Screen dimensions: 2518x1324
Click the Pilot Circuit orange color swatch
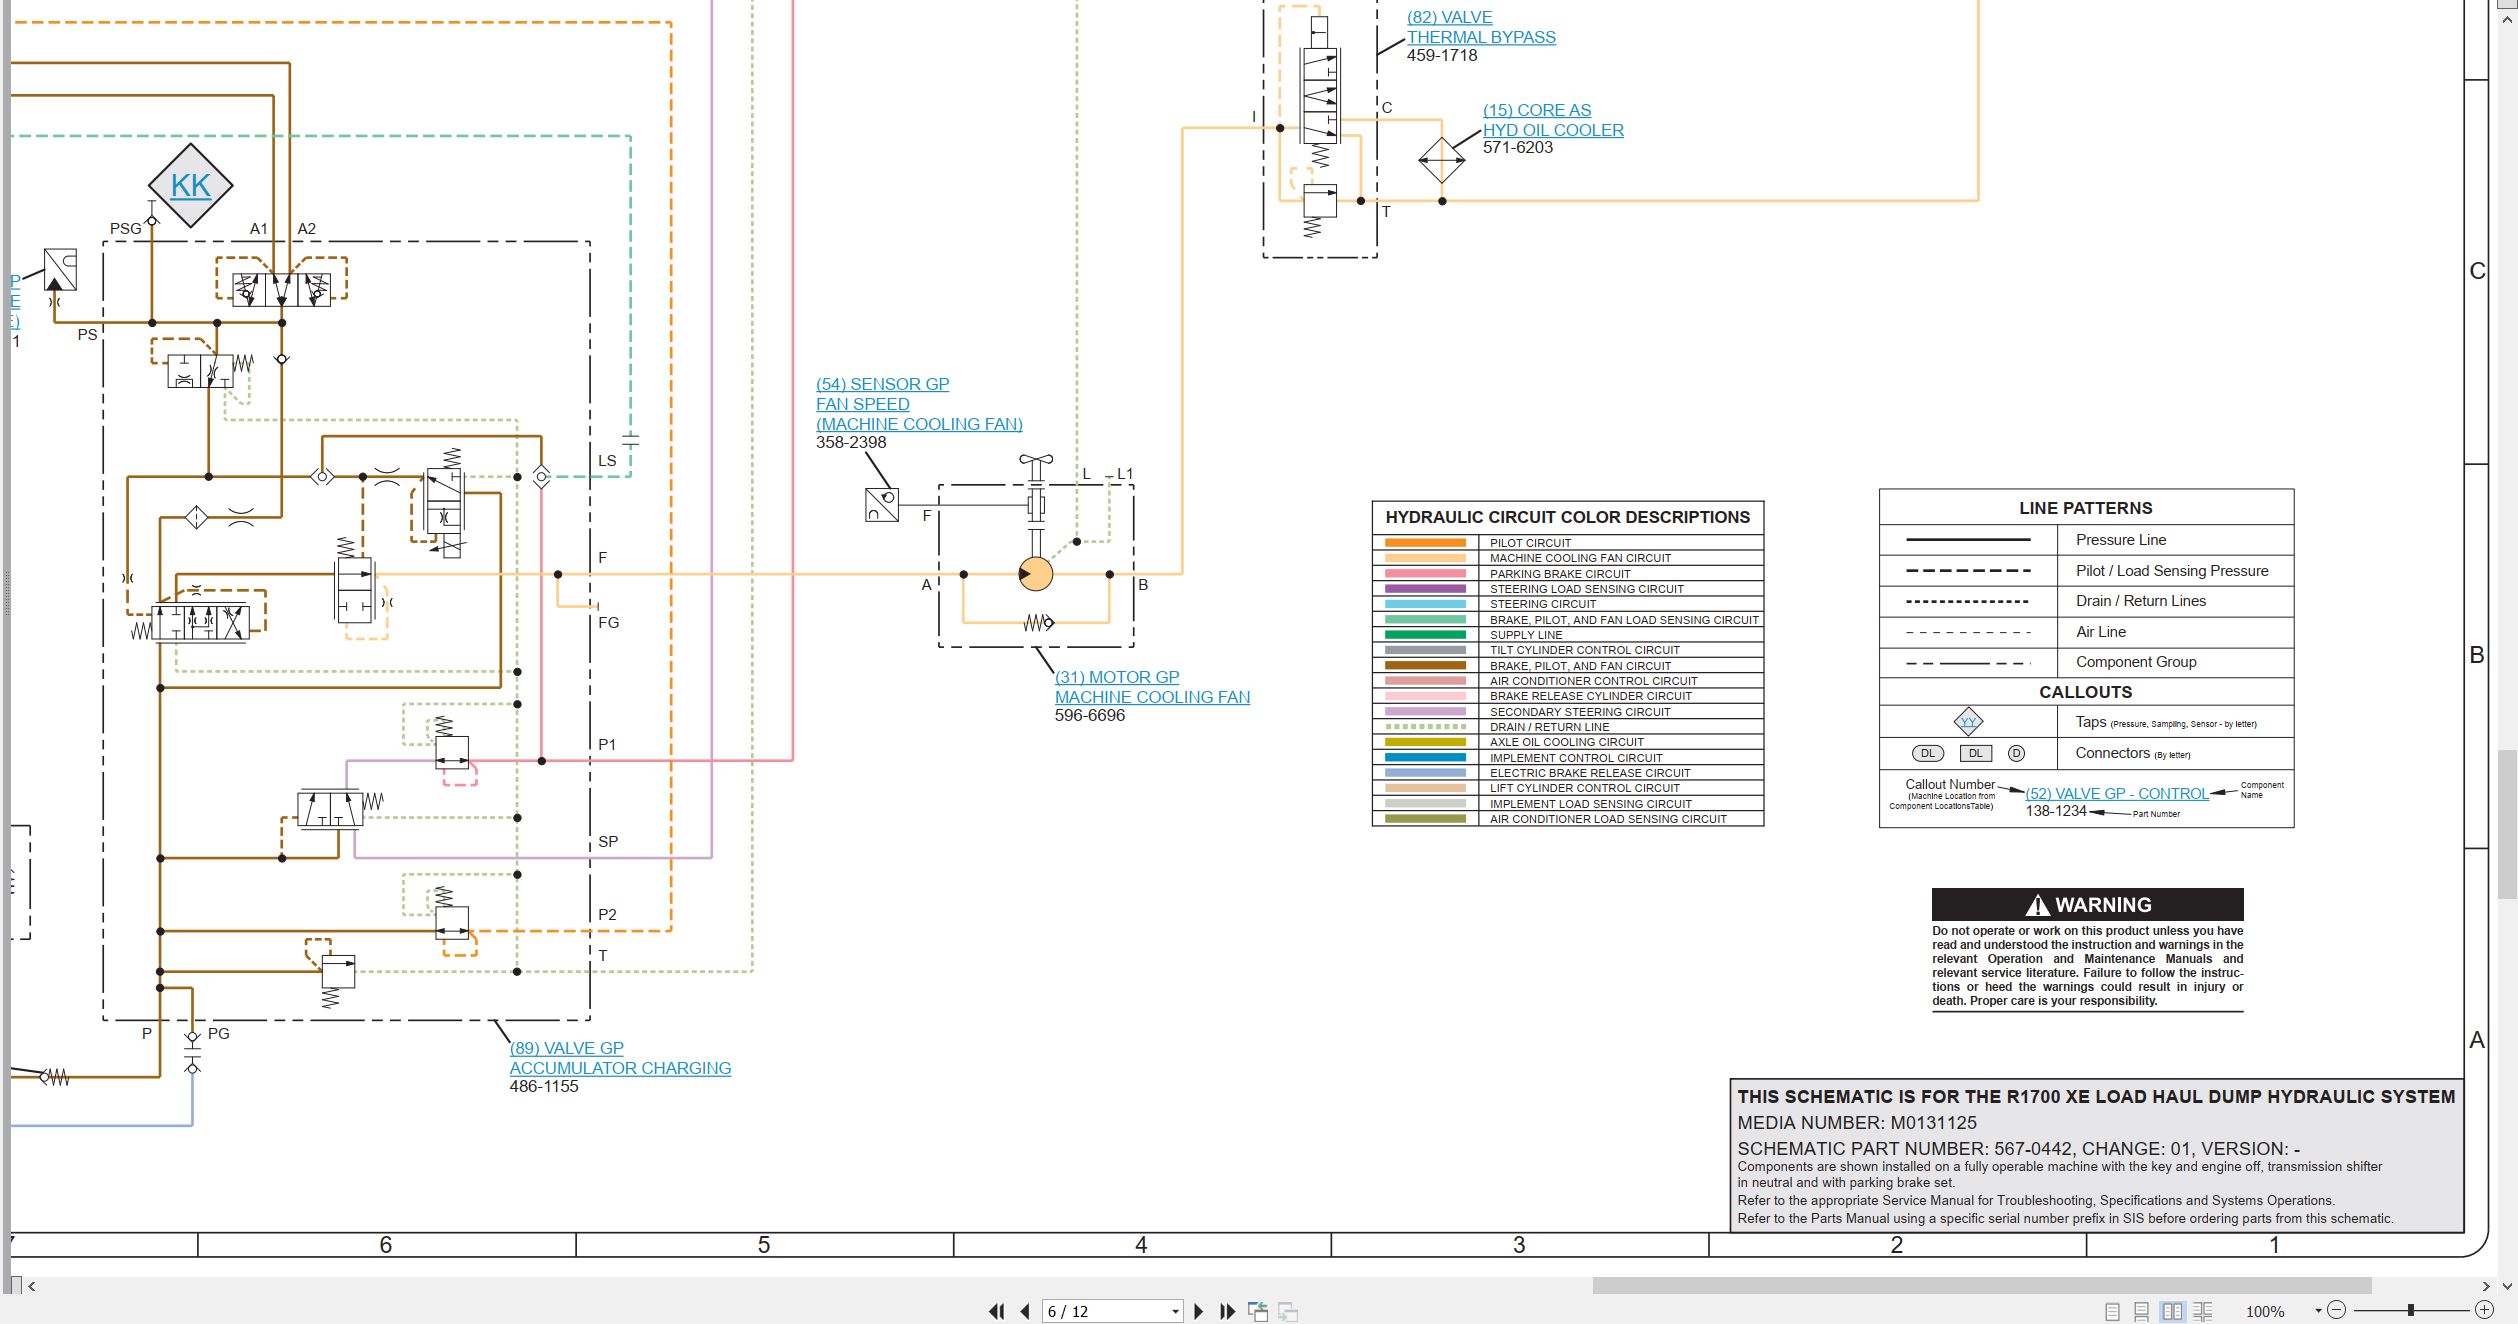tap(1425, 543)
